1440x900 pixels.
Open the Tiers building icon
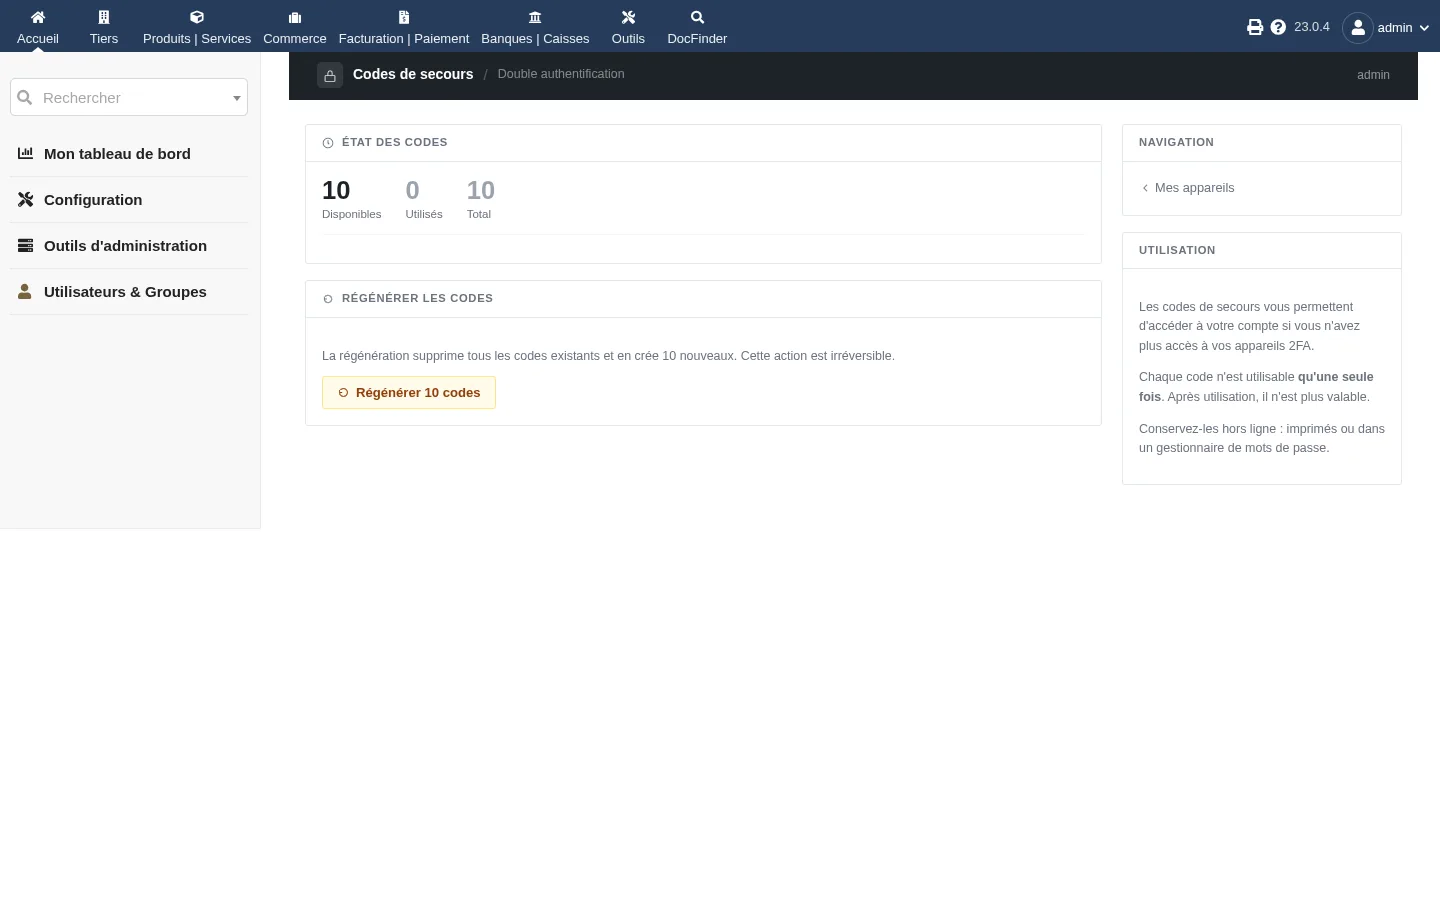[104, 17]
